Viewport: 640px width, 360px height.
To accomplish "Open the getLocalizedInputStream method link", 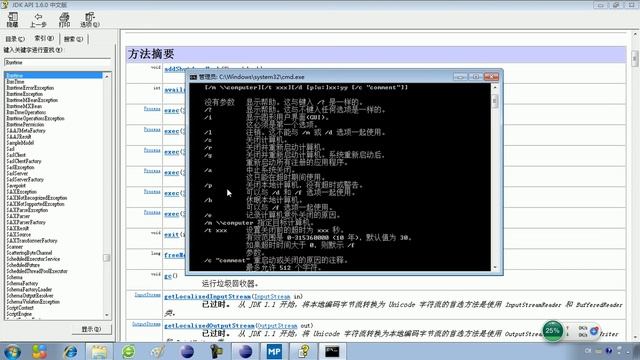I will click(x=207, y=297).
